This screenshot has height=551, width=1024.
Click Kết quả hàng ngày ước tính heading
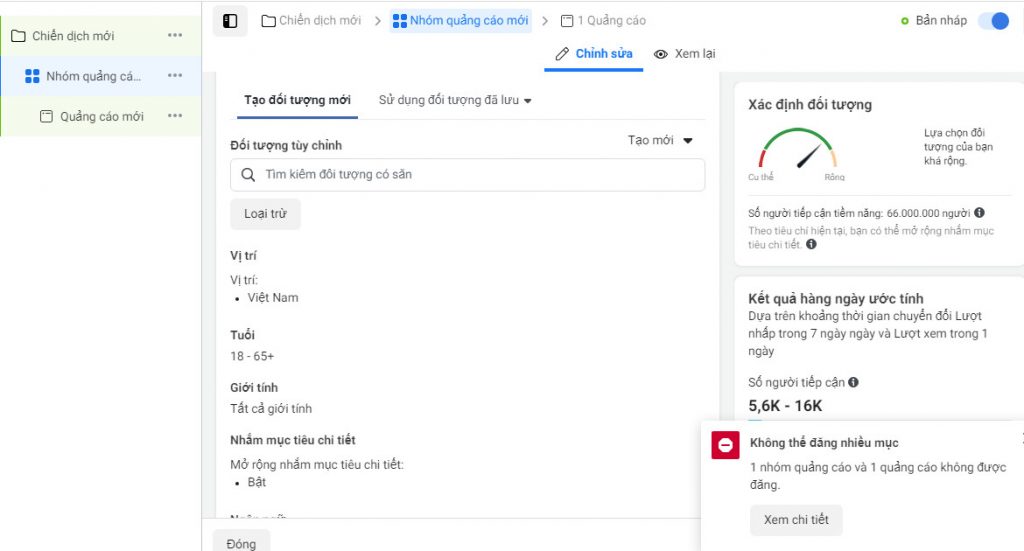pyautogui.click(x=836, y=299)
